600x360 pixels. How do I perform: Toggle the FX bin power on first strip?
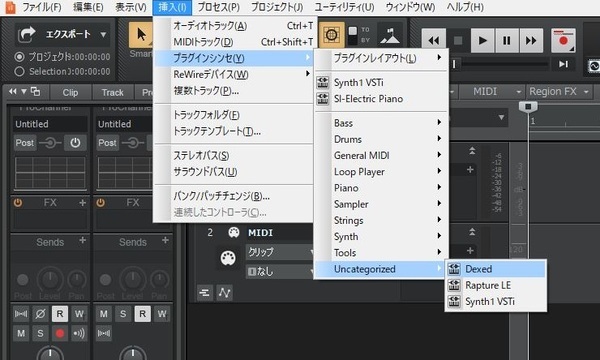(x=18, y=203)
